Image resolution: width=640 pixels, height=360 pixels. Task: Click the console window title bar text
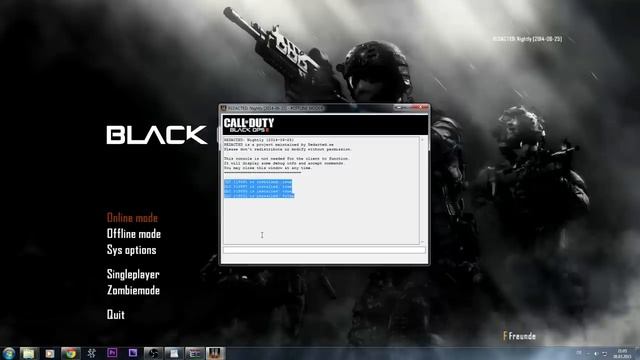click(x=276, y=108)
